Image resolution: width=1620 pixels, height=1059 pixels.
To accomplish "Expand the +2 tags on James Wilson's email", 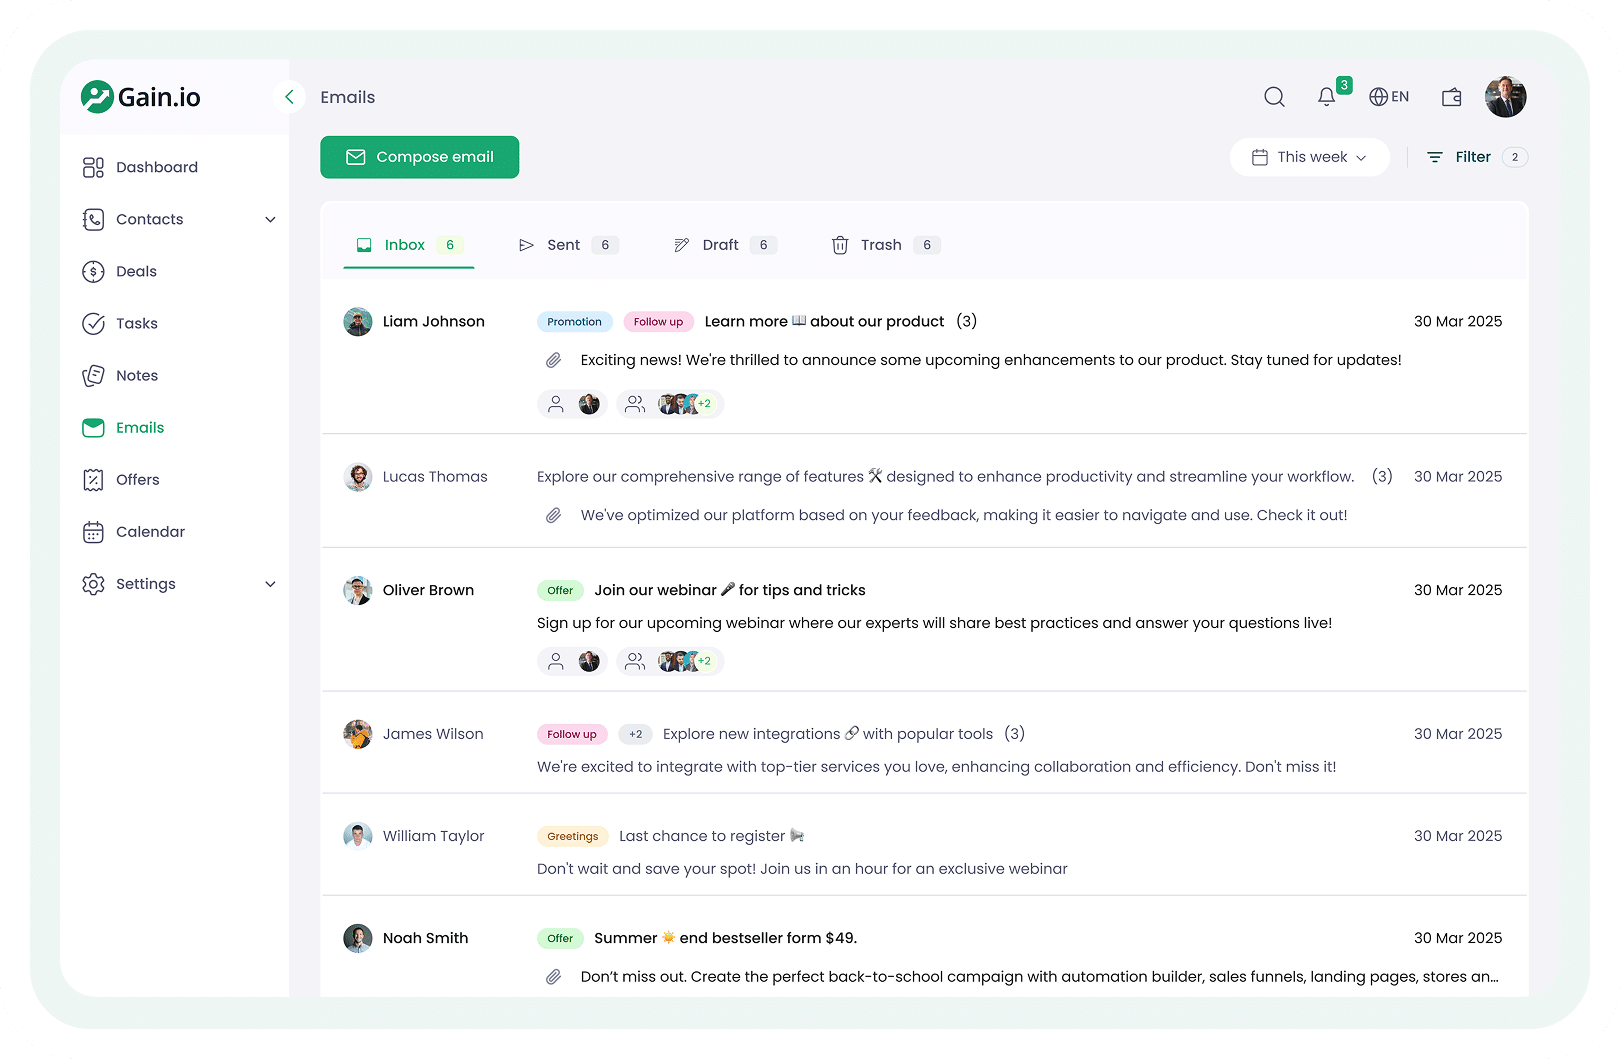I will 635,734.
